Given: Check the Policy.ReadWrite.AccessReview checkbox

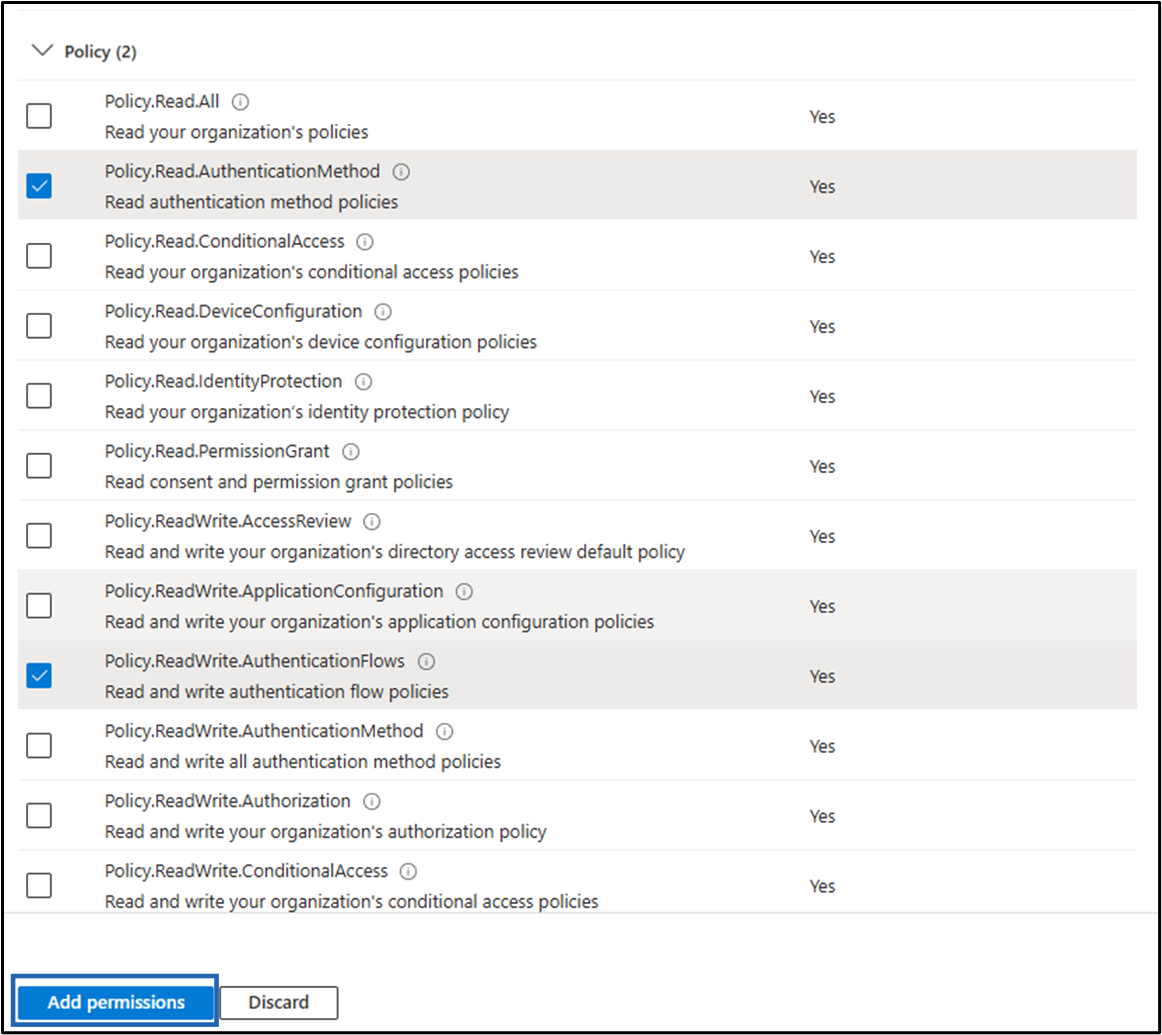Looking at the screenshot, I should (39, 535).
